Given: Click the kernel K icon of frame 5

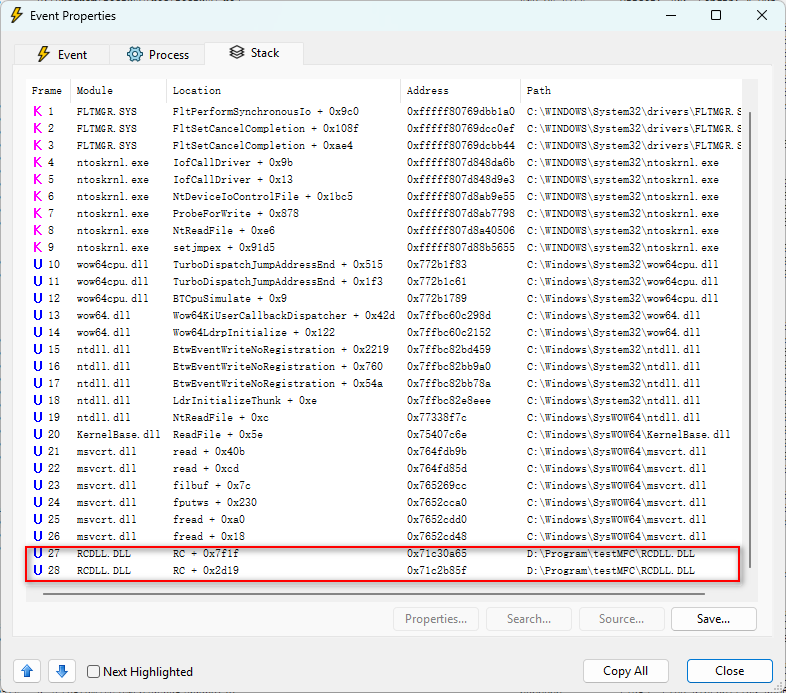Looking at the screenshot, I should [38, 180].
